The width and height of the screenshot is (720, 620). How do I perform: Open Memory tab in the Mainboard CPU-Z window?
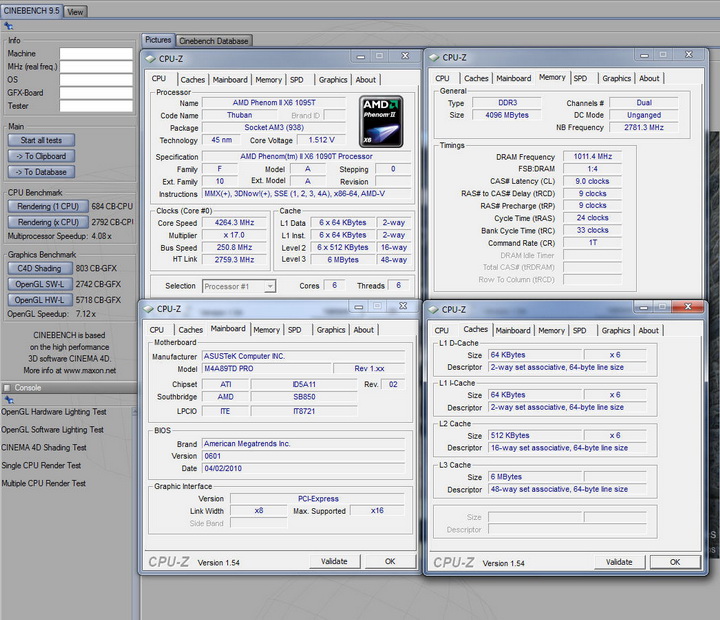(x=266, y=330)
